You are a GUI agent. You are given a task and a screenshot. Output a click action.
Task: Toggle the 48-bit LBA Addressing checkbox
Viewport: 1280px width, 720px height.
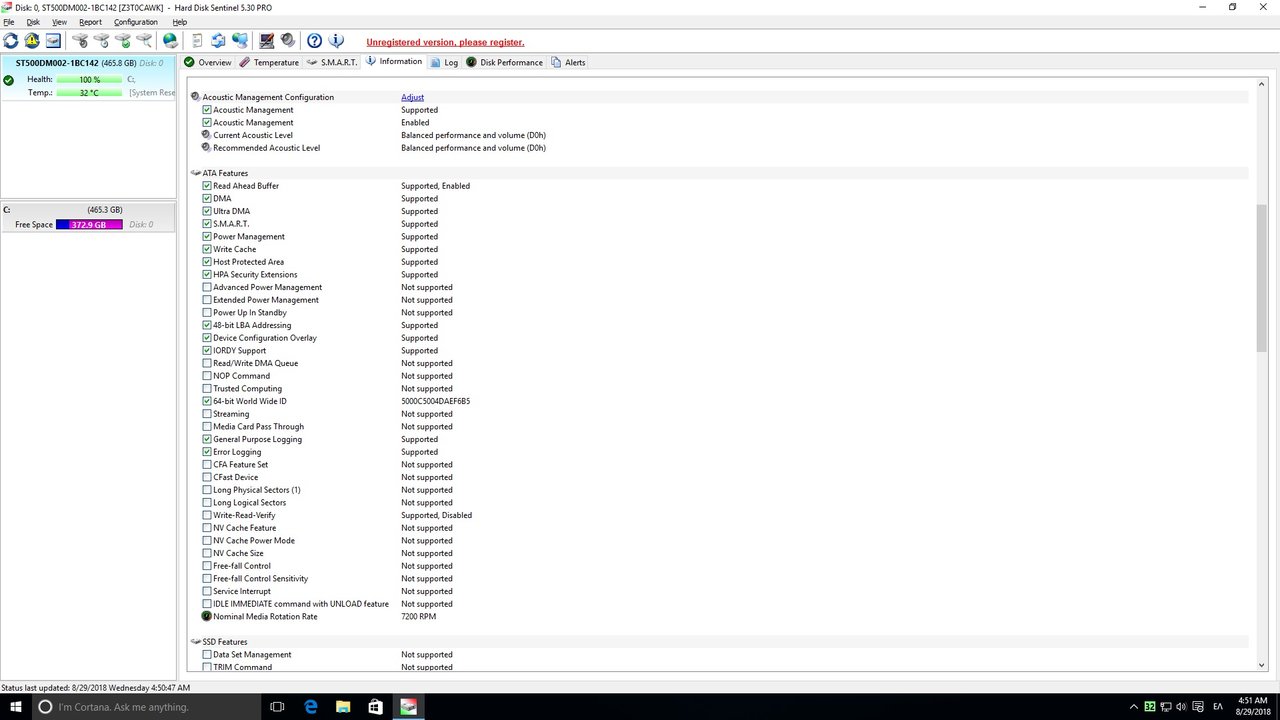(x=207, y=325)
